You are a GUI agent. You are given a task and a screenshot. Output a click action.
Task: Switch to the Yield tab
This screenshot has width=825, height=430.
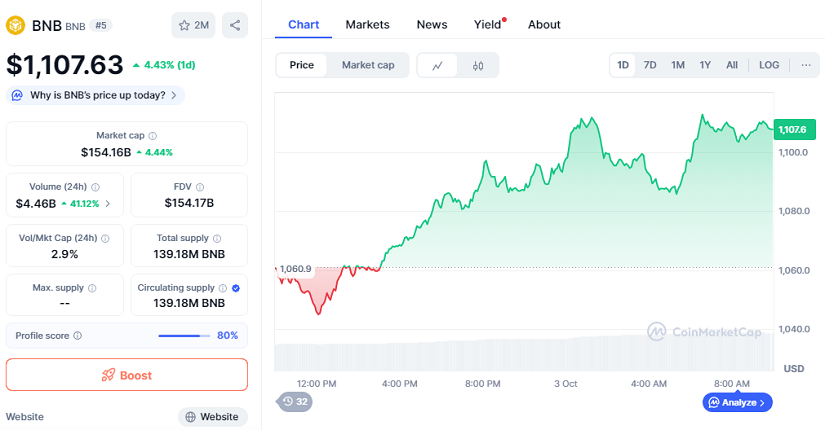[488, 24]
